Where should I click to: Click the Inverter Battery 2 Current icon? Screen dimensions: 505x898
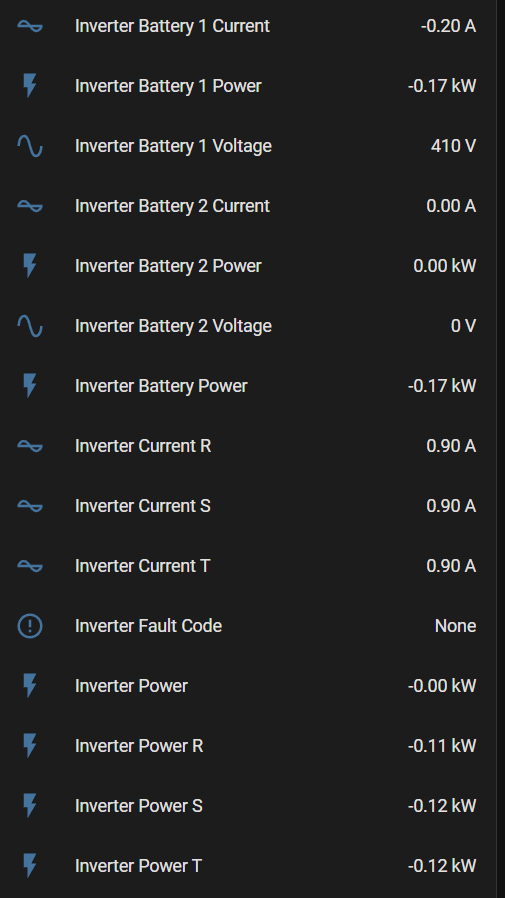[x=30, y=206]
